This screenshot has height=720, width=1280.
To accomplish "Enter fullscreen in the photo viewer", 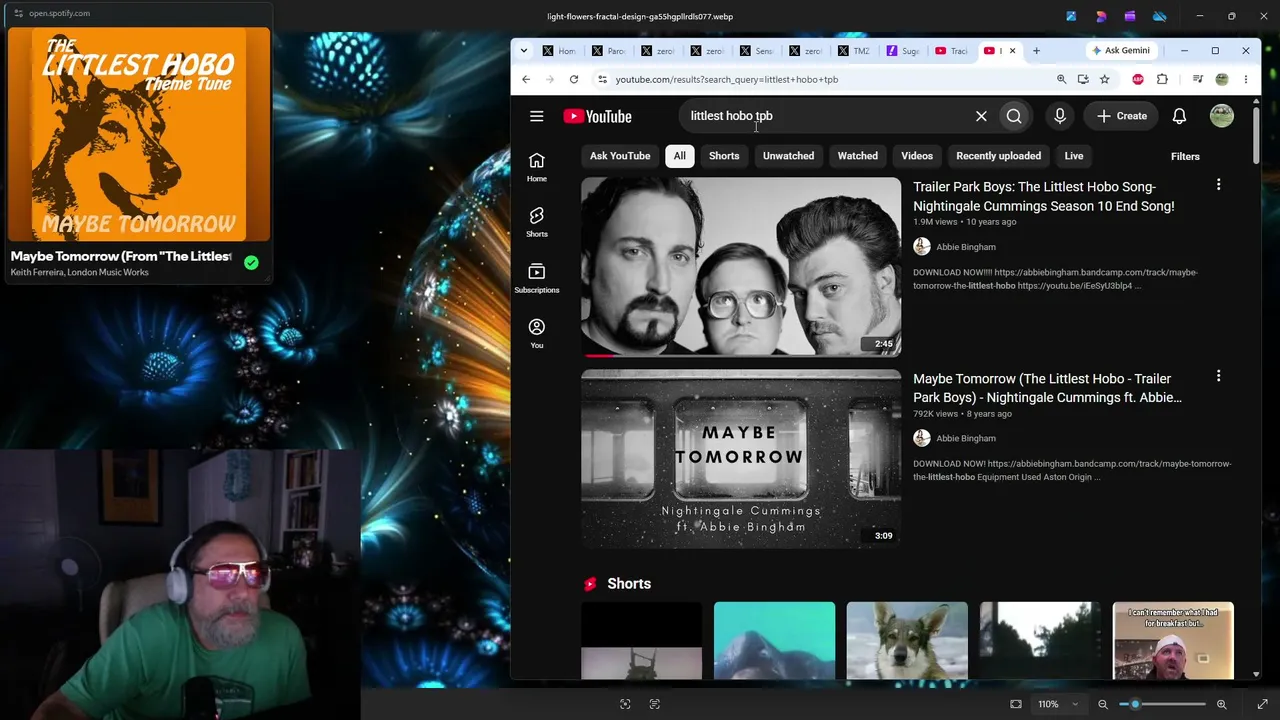I will coord(1263,704).
